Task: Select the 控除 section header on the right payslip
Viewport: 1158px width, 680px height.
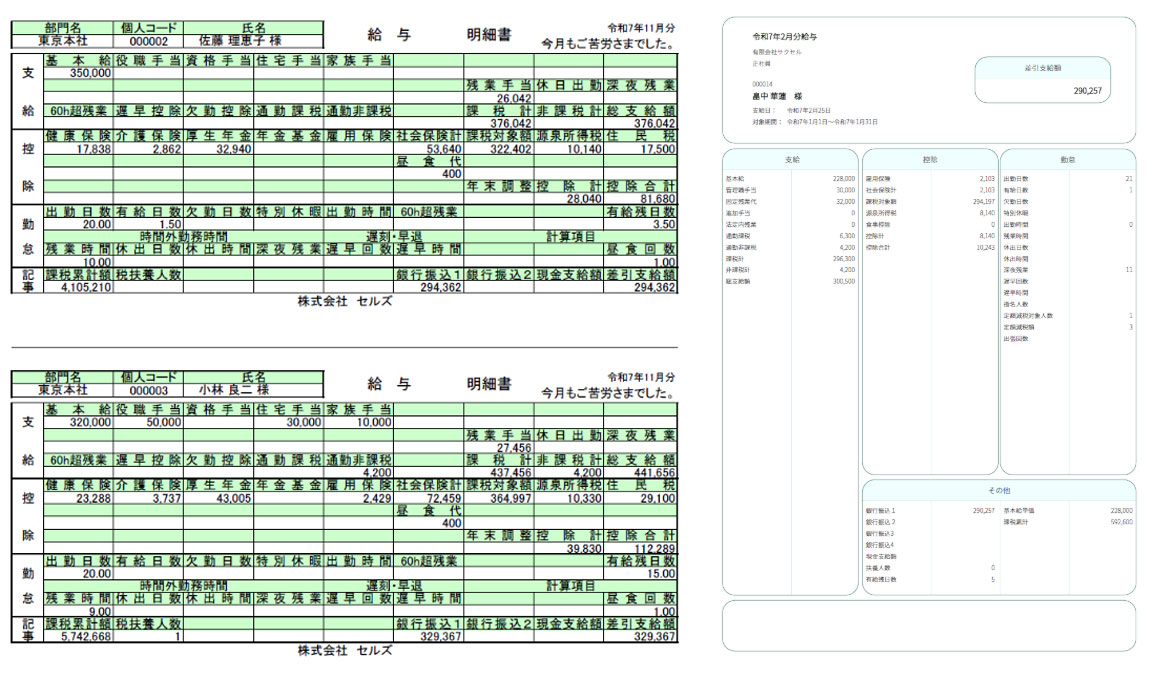Action: (929, 160)
